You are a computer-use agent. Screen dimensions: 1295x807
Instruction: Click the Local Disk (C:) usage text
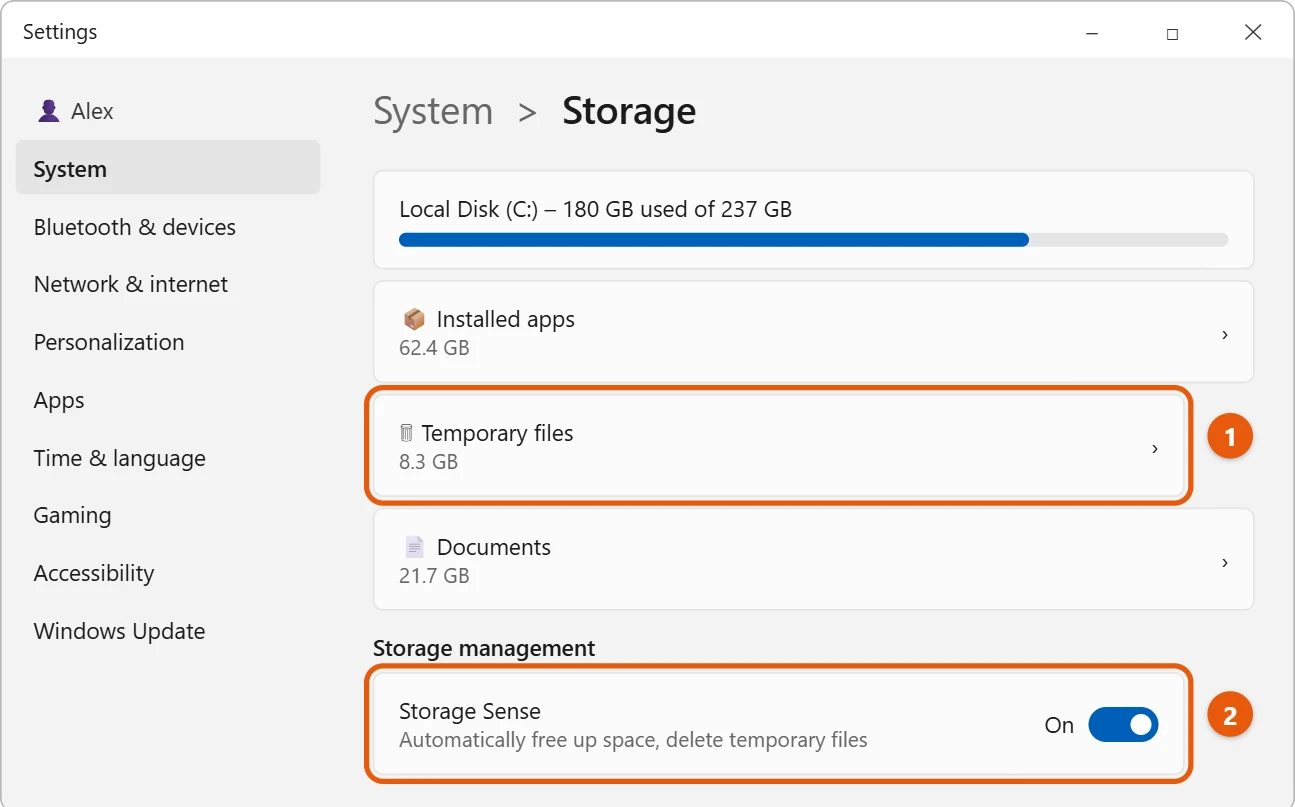(595, 209)
